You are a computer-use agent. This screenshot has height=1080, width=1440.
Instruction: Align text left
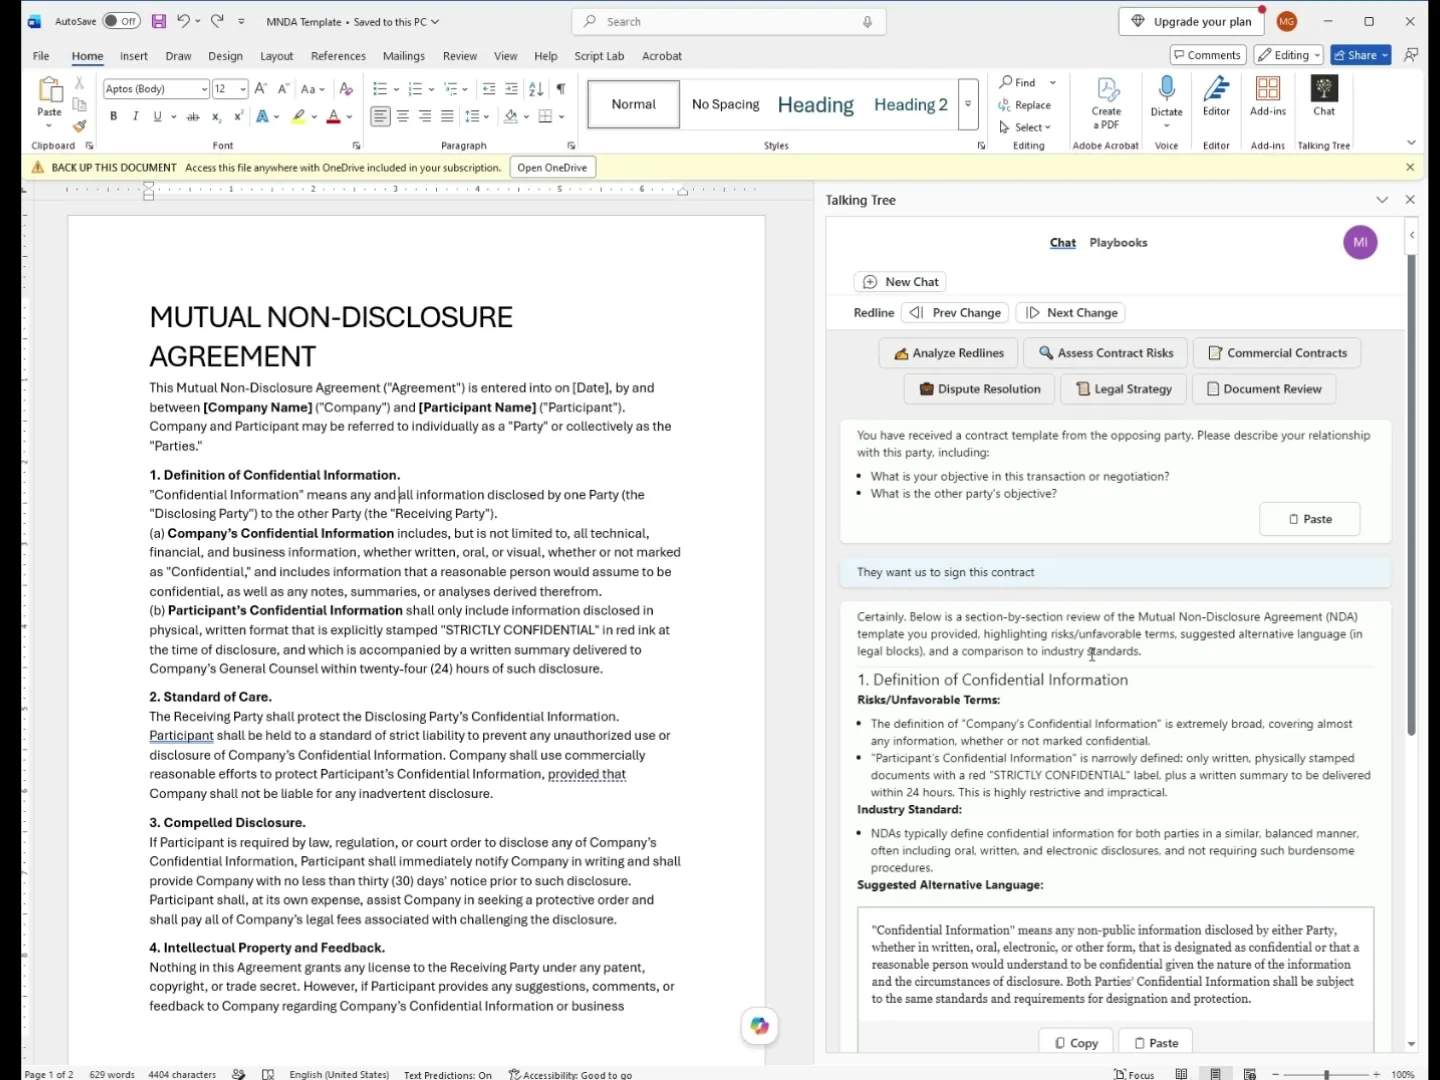tap(380, 117)
